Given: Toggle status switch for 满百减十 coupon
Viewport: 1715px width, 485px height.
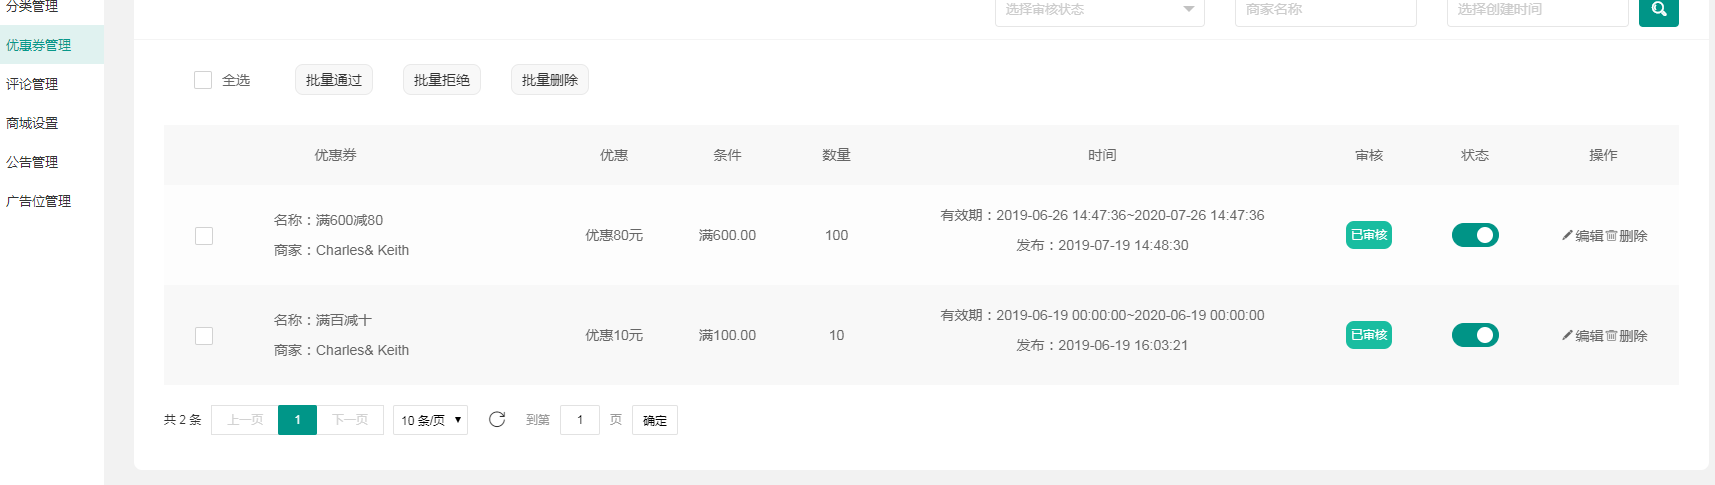Looking at the screenshot, I should [x=1475, y=335].
